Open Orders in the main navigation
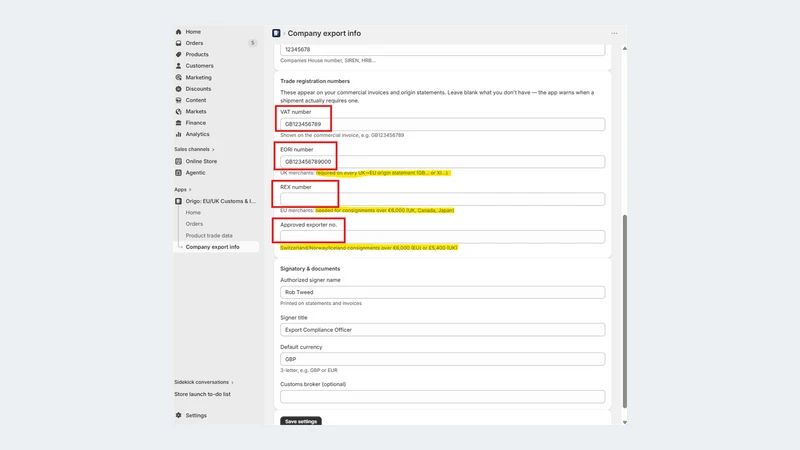Viewport: 800px width, 450px height. pos(194,43)
